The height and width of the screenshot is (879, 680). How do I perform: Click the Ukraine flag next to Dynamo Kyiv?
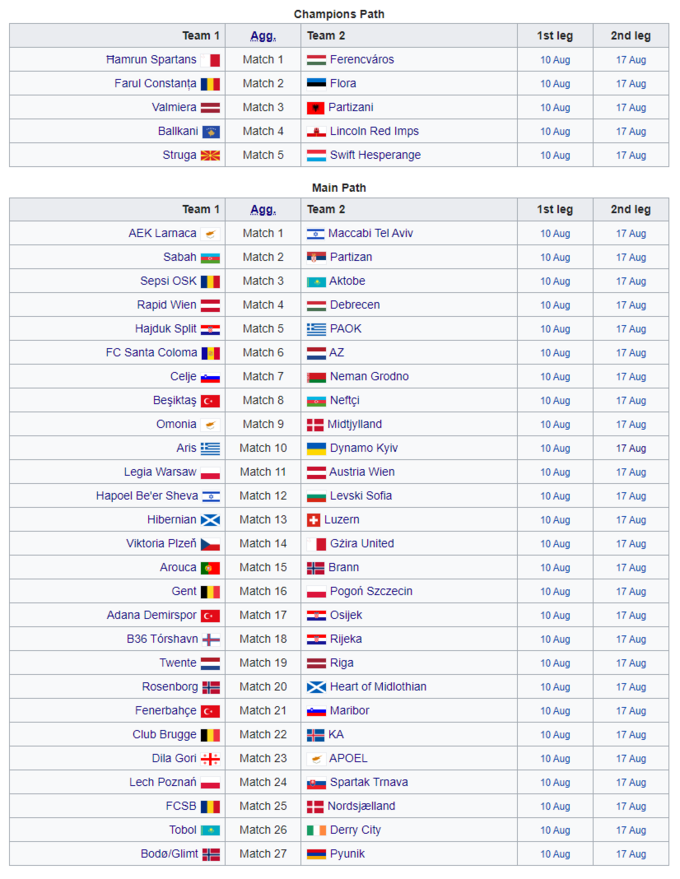(316, 449)
